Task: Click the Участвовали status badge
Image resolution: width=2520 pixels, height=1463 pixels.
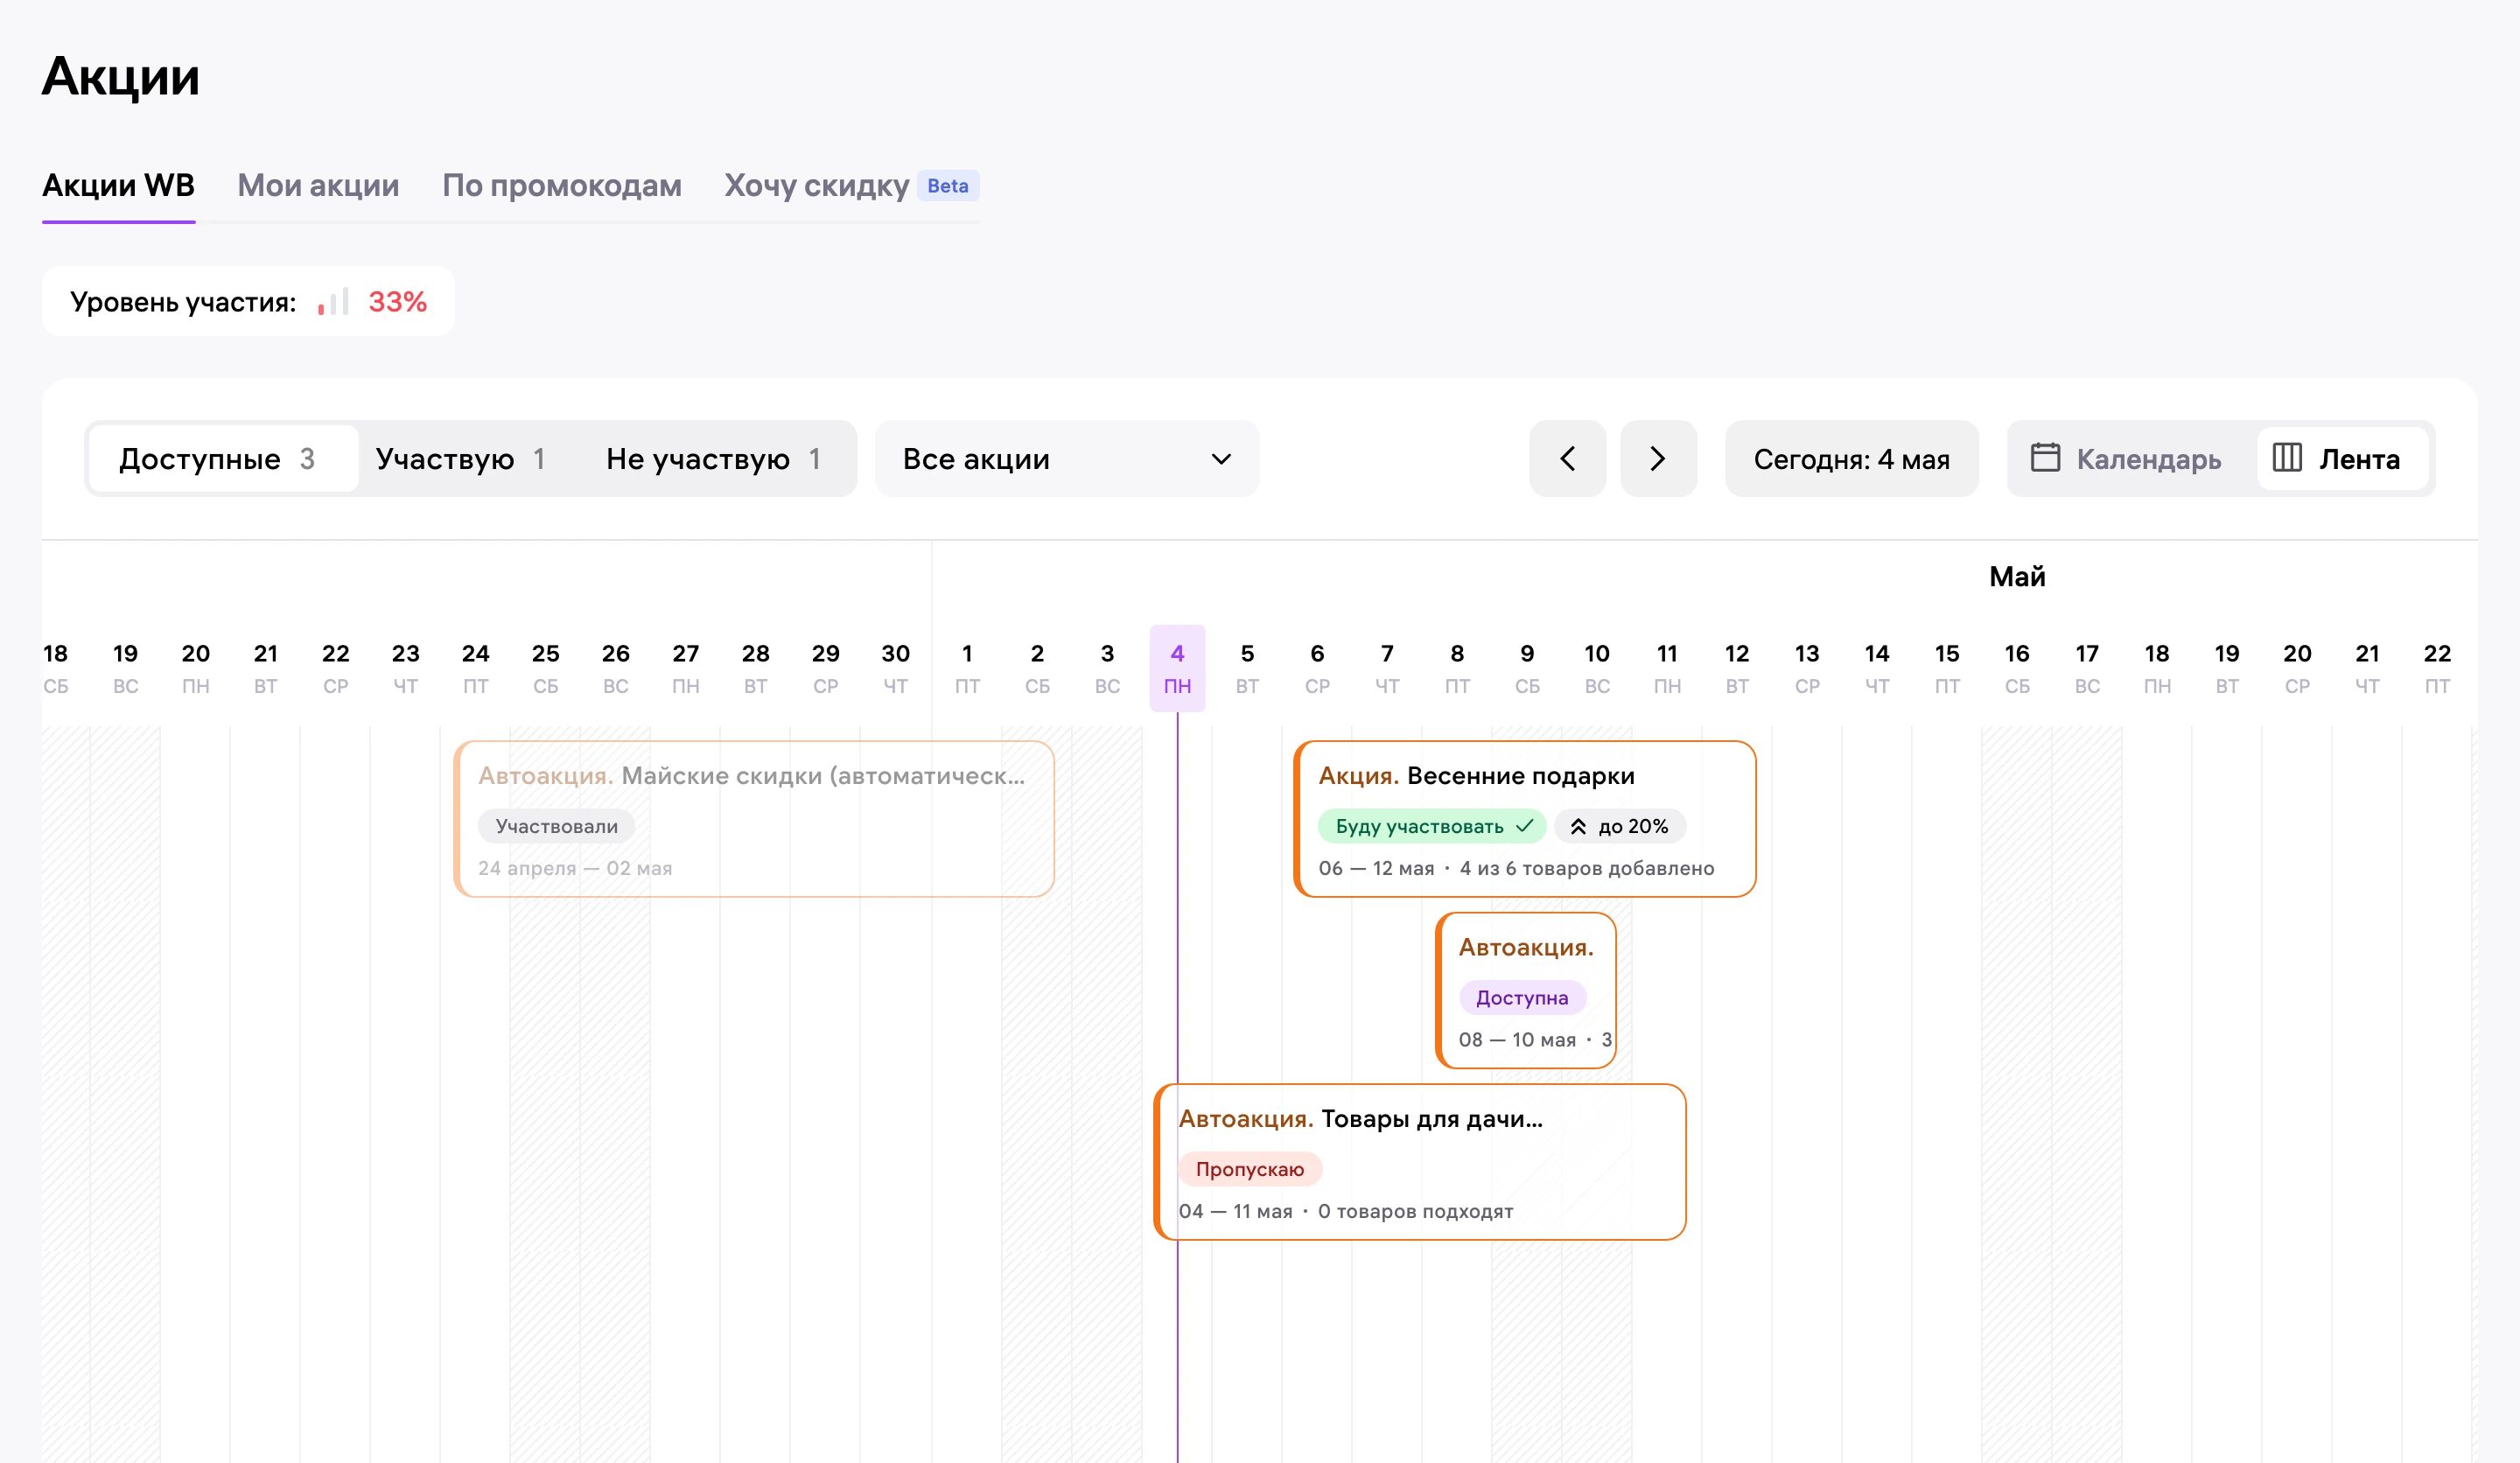Action: pyautogui.click(x=557, y=826)
